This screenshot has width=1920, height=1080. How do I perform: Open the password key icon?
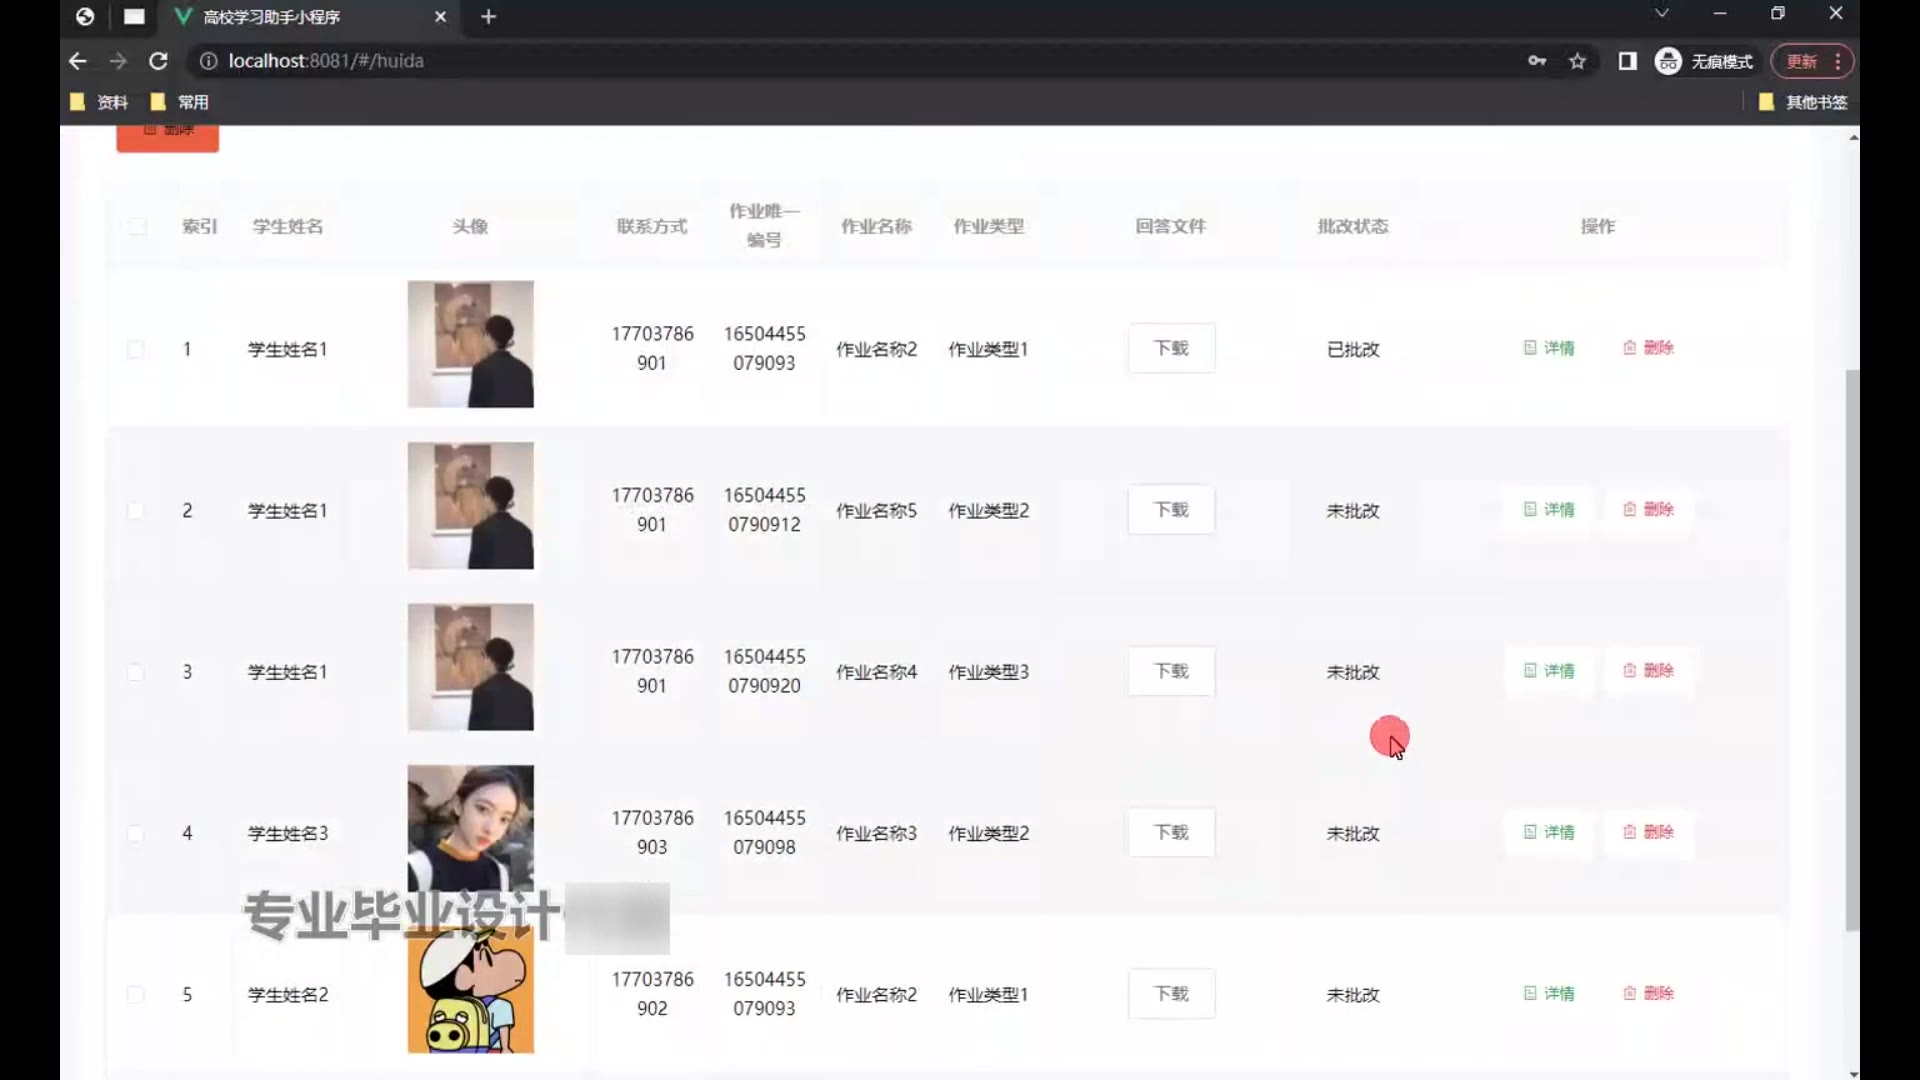coord(1537,61)
